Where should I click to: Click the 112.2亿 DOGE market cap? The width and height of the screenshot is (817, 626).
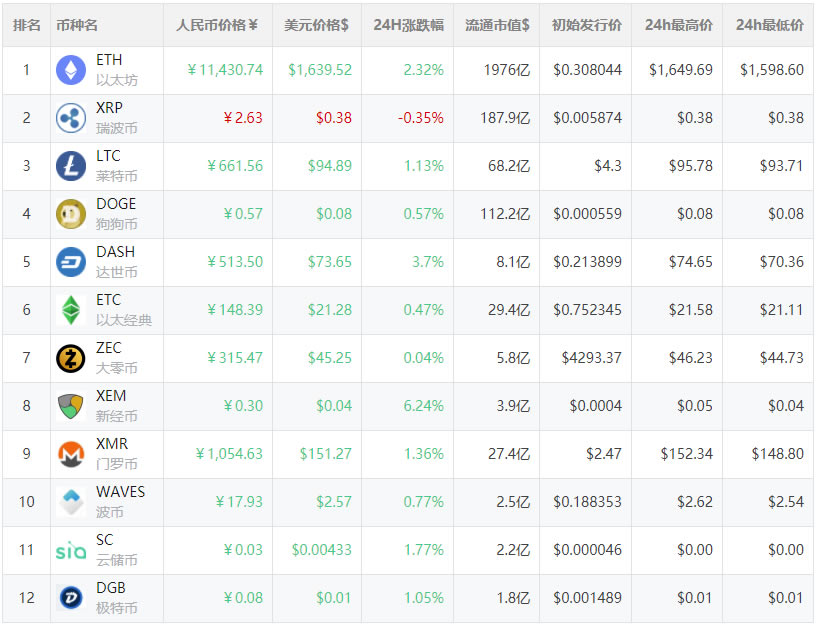coord(505,214)
